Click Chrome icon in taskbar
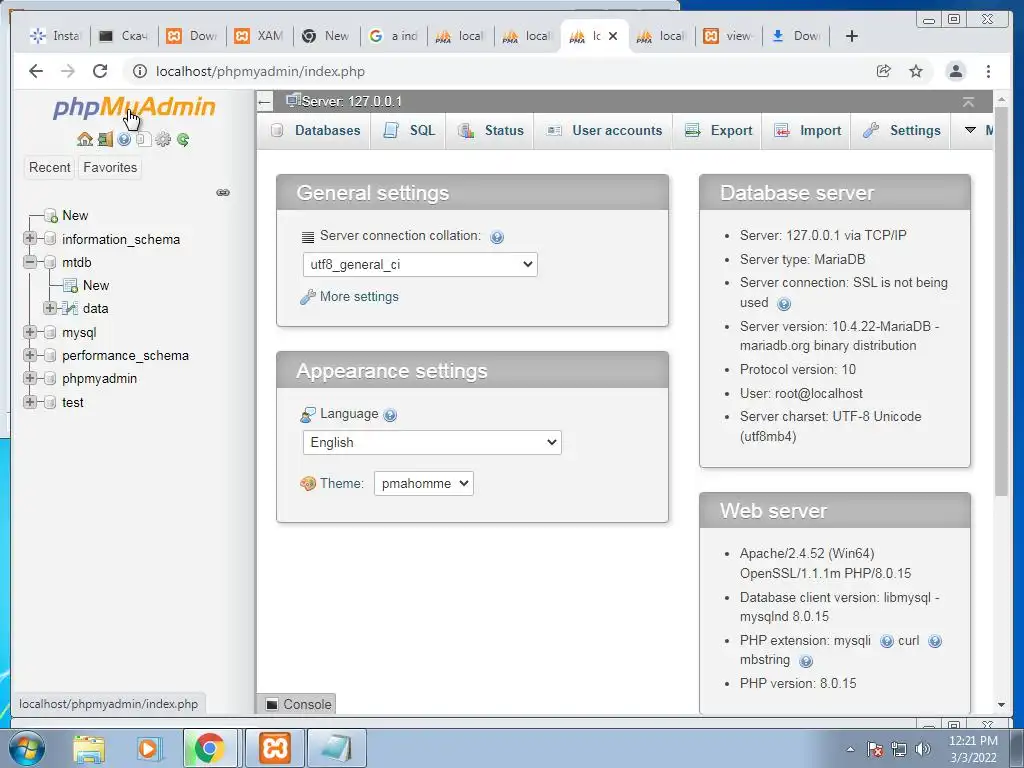Image resolution: width=1024 pixels, height=768 pixels. (209, 748)
